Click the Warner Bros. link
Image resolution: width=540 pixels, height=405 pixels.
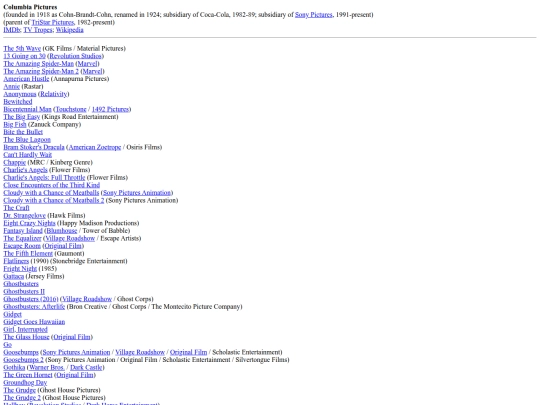pos(47,367)
